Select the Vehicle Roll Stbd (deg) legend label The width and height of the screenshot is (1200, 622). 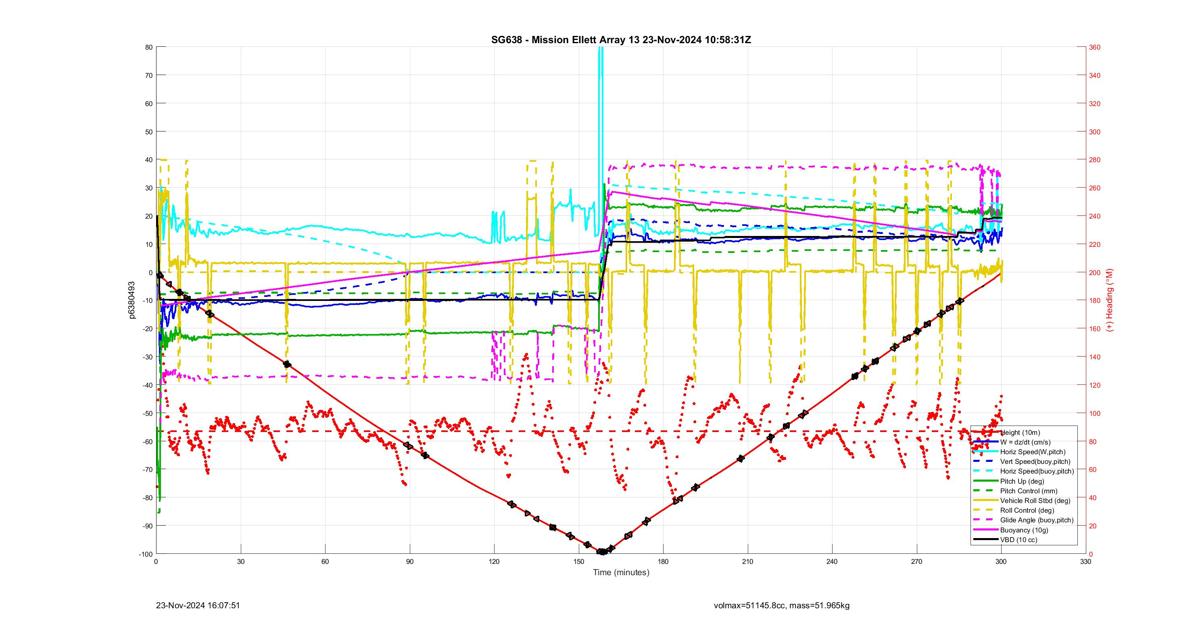[x=1035, y=500]
